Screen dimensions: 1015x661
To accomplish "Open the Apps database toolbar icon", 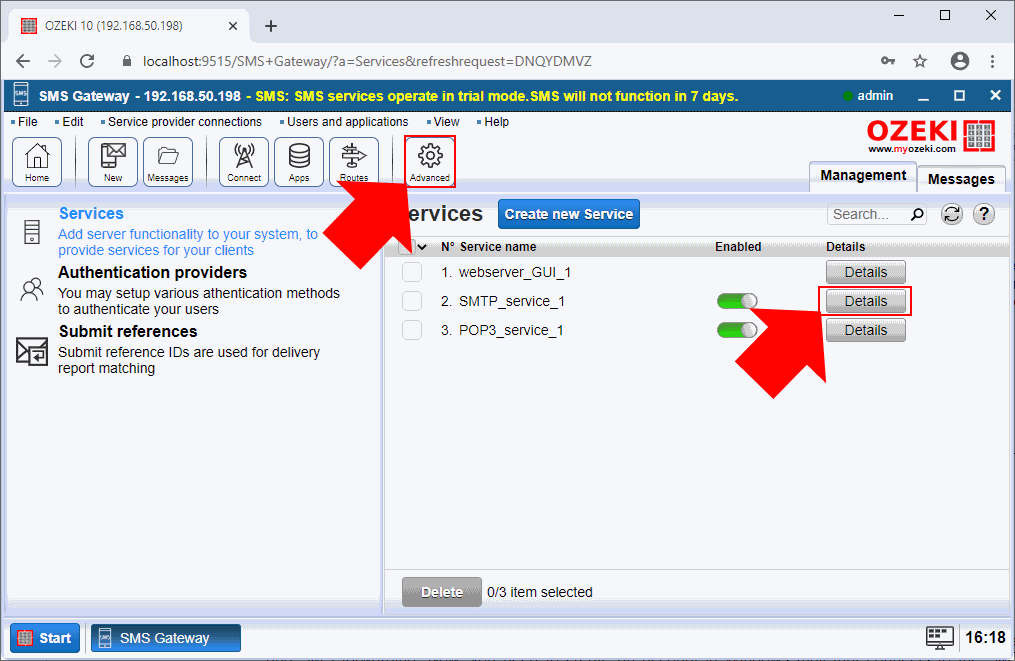I will (299, 161).
